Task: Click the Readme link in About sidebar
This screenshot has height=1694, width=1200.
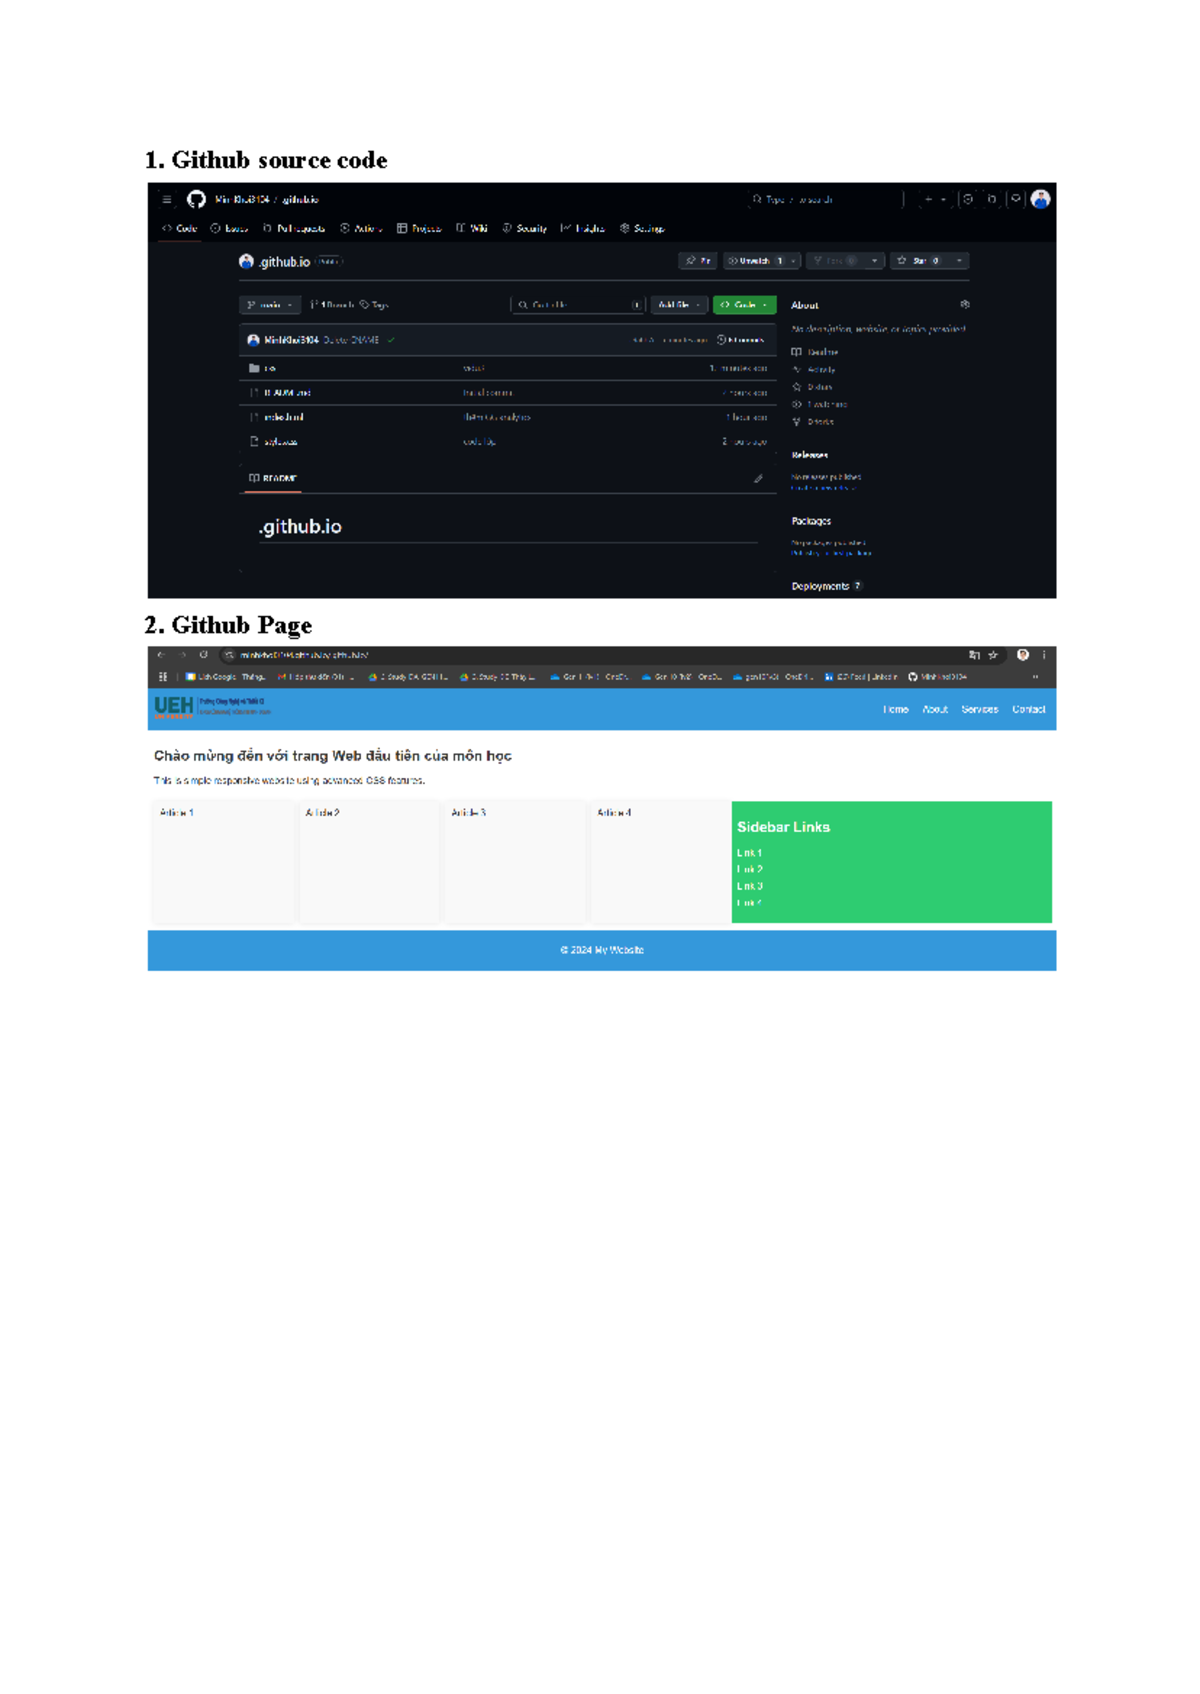Action: pyautogui.click(x=815, y=352)
